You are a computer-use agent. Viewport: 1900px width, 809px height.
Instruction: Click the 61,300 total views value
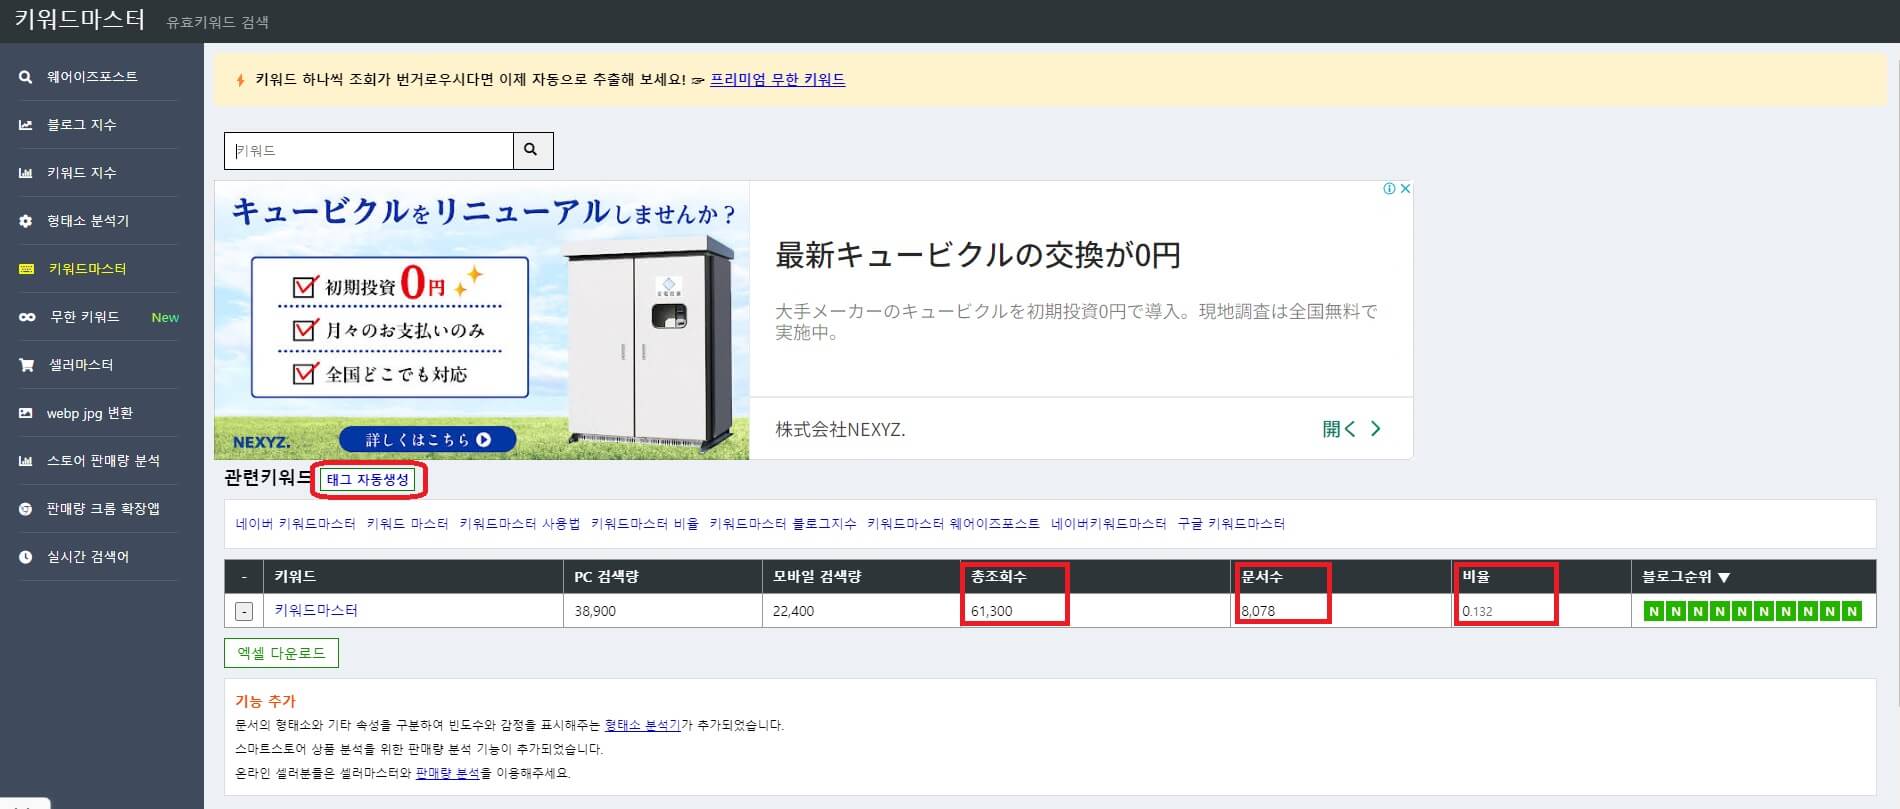(991, 611)
